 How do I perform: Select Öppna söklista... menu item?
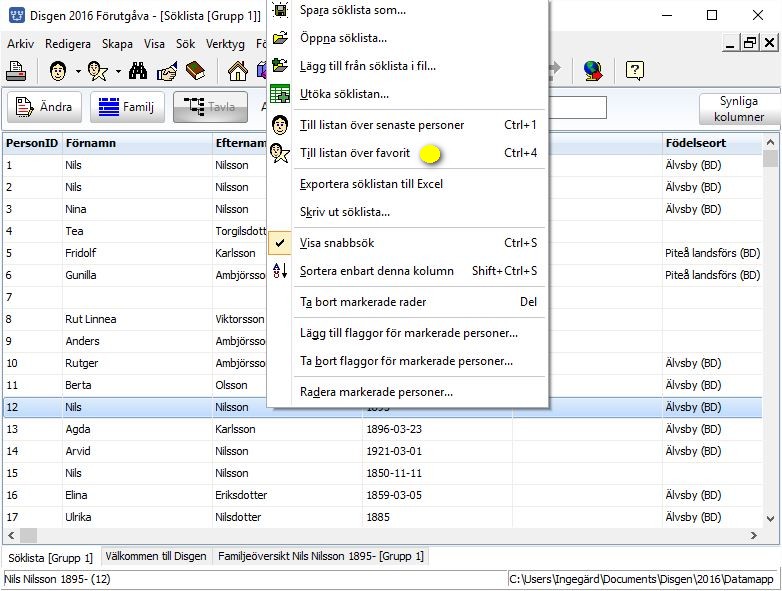tap(408, 38)
